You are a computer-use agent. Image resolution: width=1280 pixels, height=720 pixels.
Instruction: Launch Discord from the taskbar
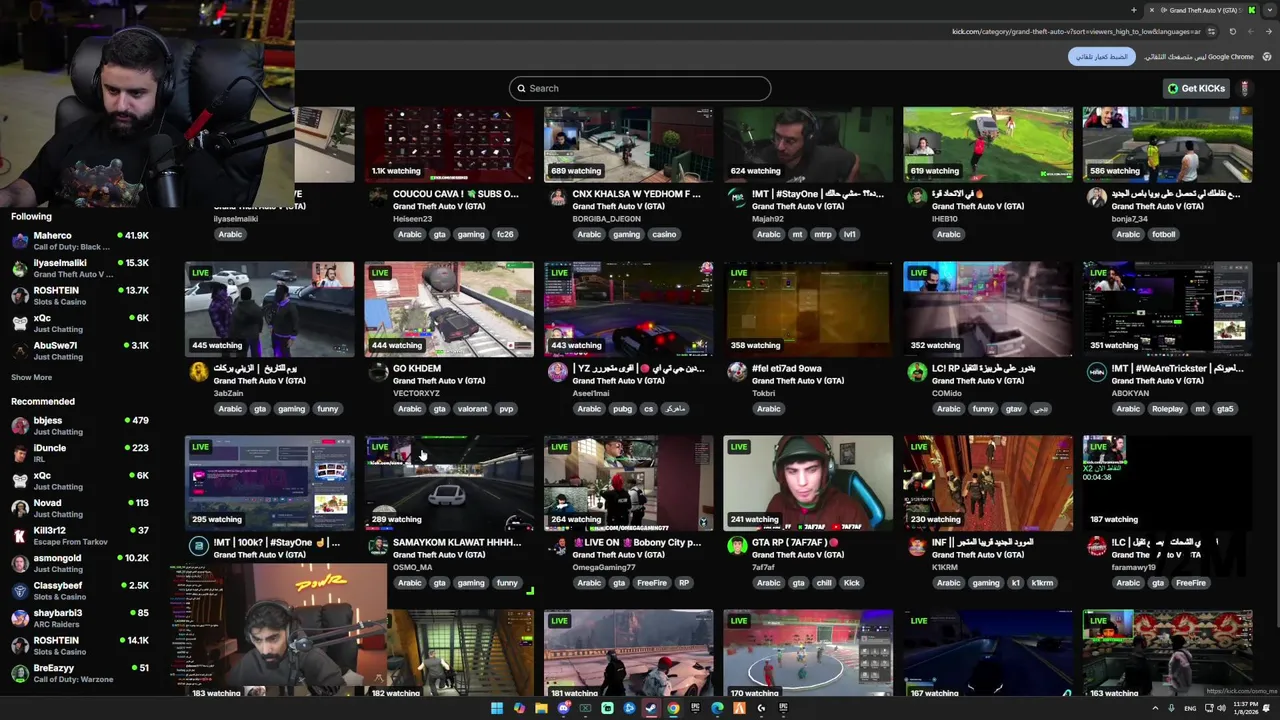(563, 708)
